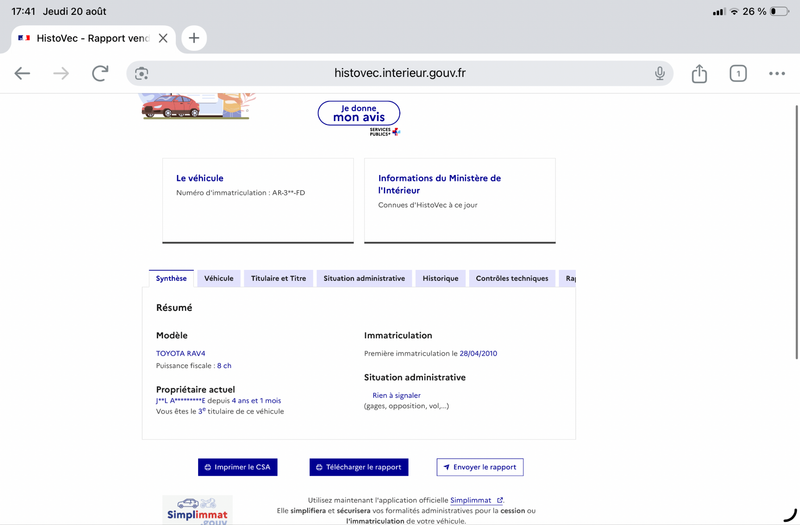
Task: Reload the HistoVec page
Action: click(101, 73)
